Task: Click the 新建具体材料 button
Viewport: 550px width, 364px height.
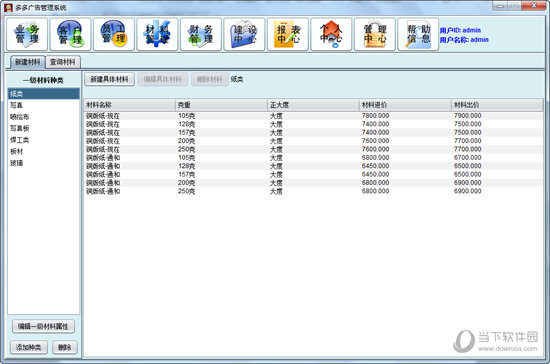Action: tap(109, 79)
